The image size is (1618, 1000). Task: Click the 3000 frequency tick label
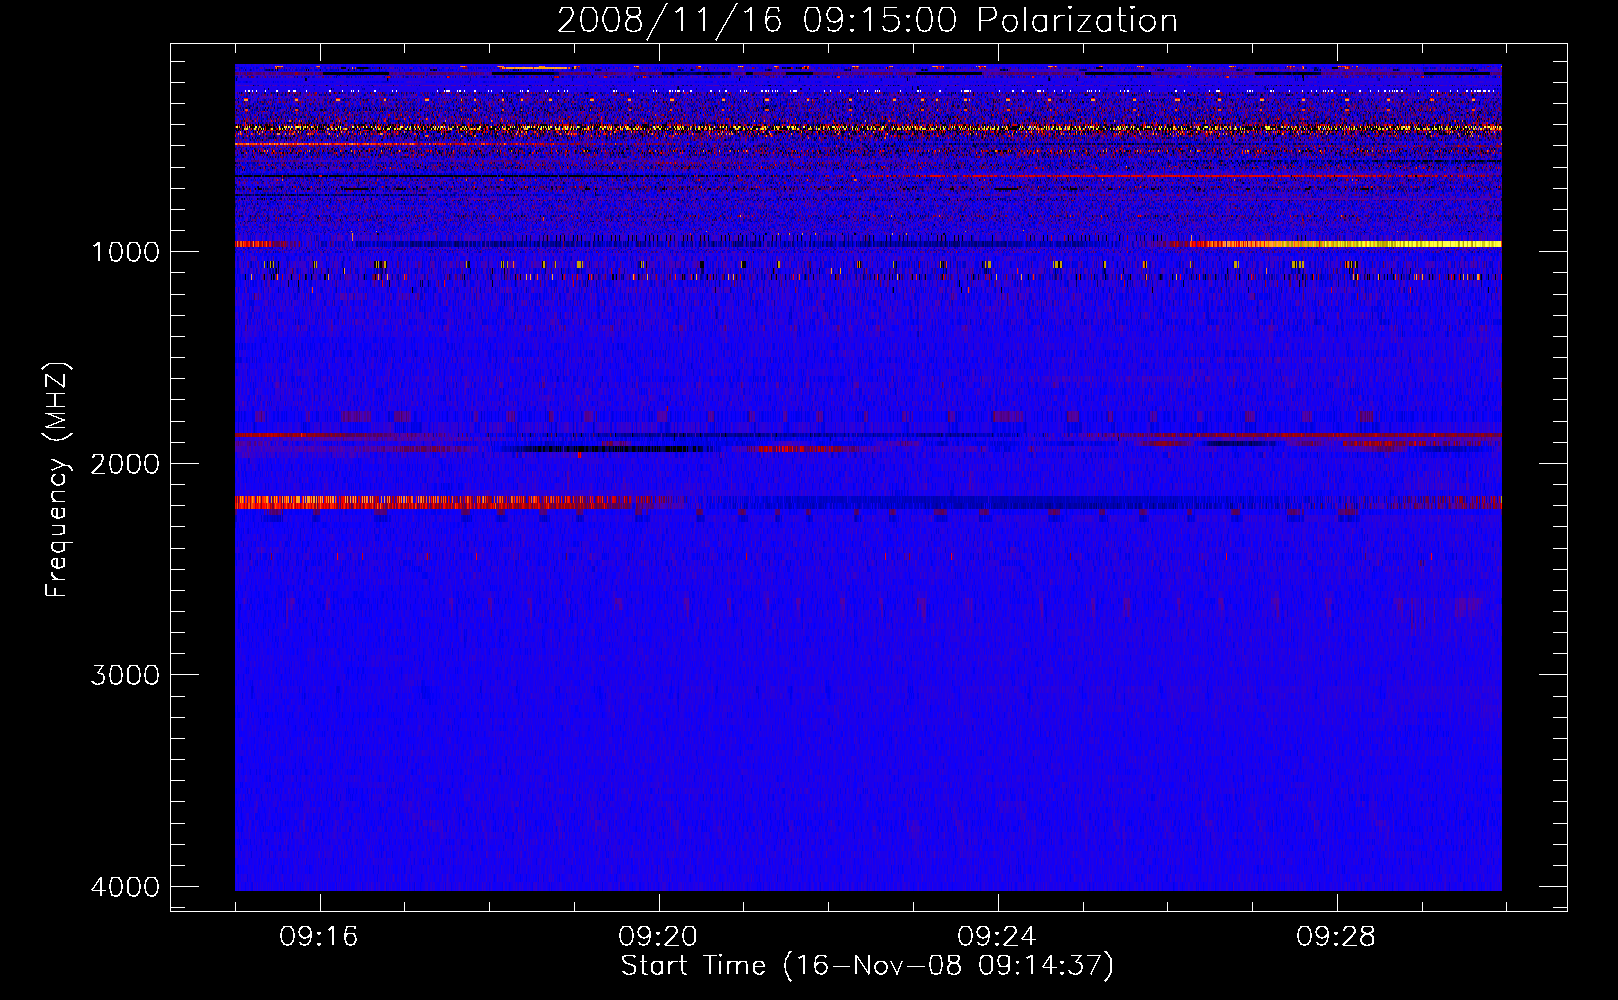pos(125,675)
